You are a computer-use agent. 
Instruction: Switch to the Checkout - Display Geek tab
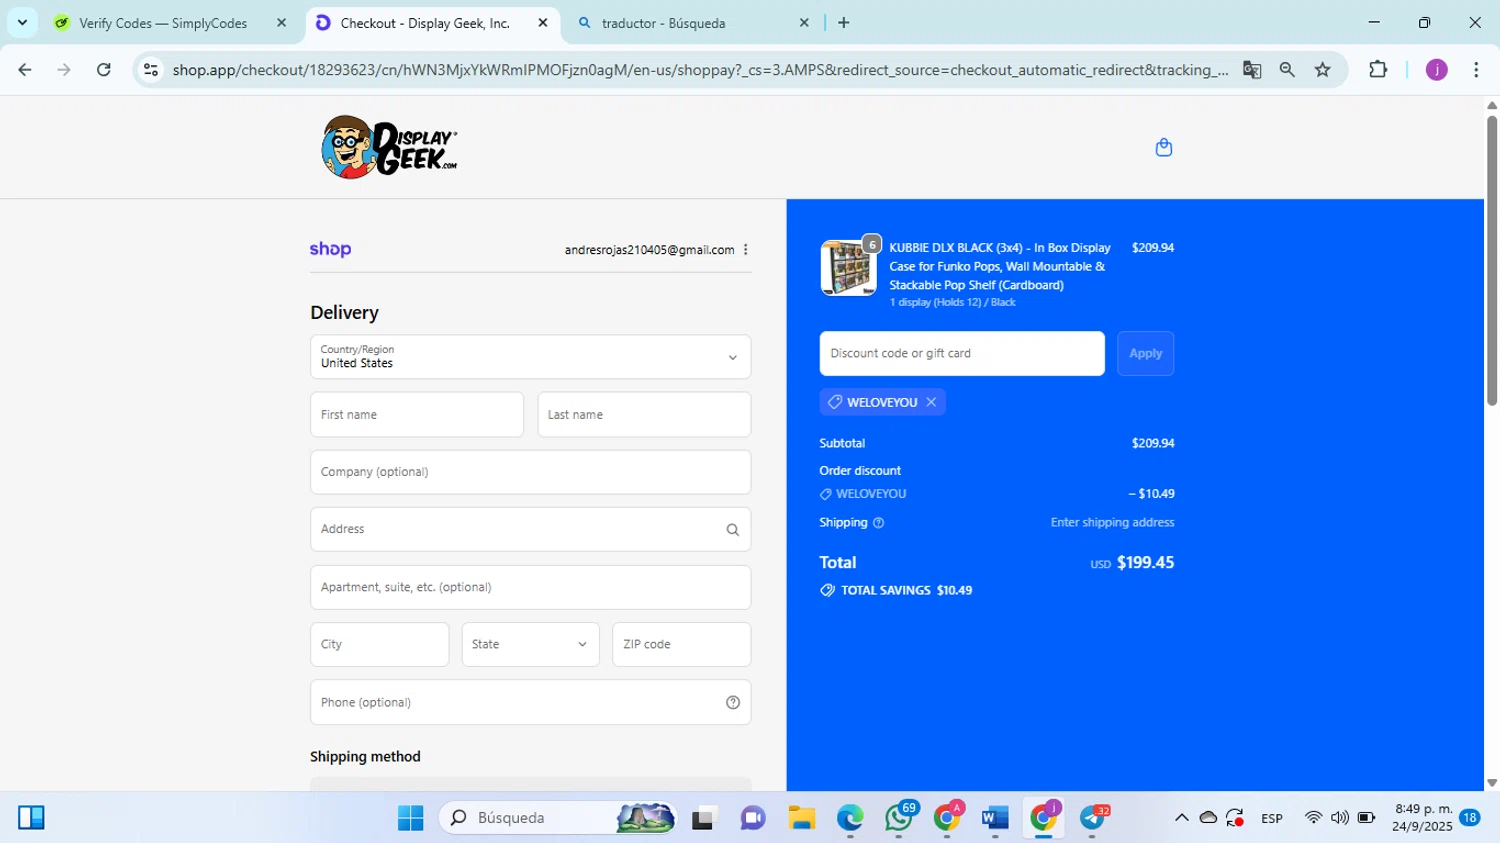[425, 23]
